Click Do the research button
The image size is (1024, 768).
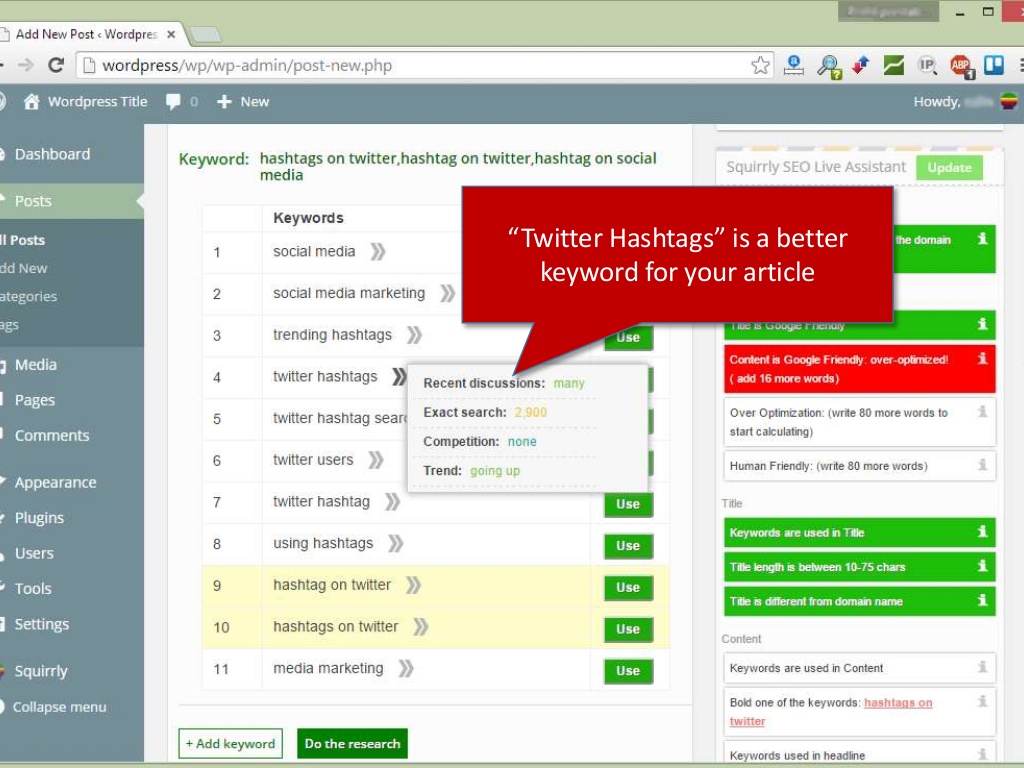pyautogui.click(x=353, y=743)
